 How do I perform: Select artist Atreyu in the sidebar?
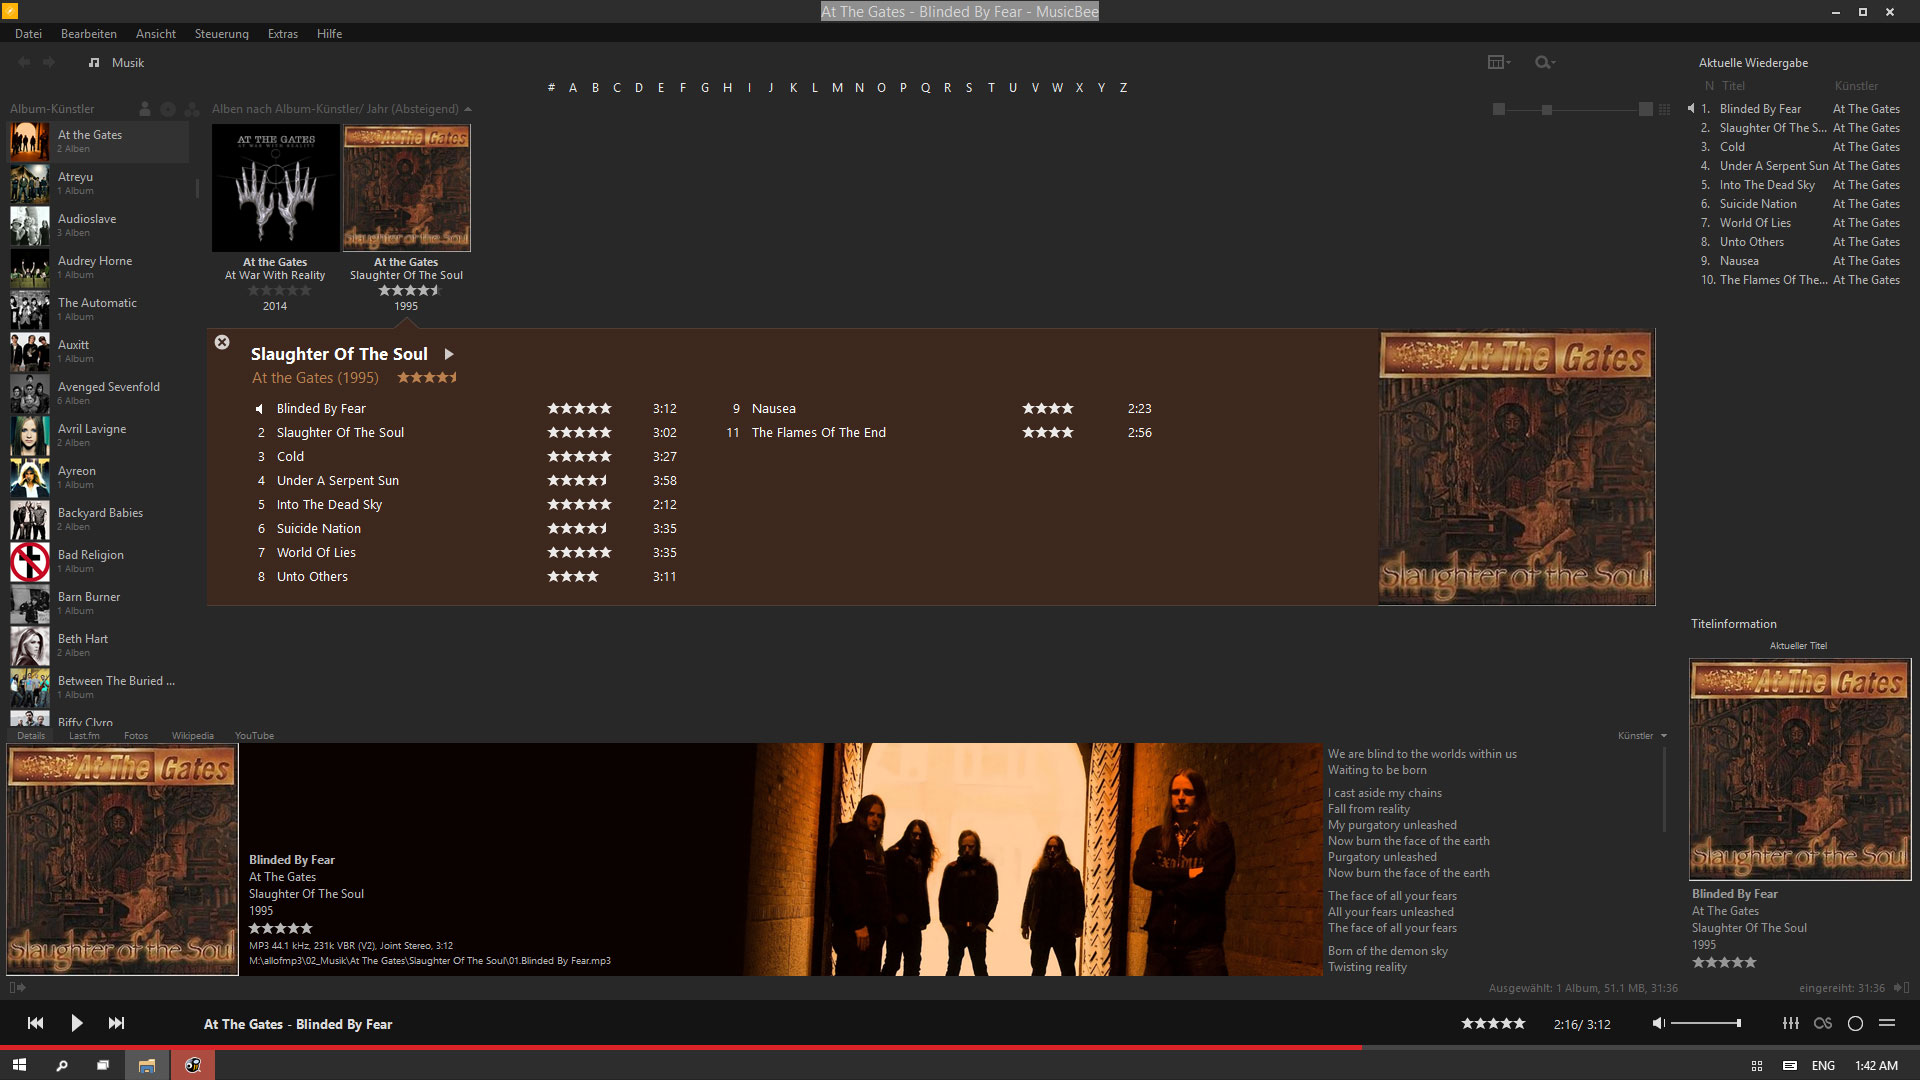tap(98, 184)
